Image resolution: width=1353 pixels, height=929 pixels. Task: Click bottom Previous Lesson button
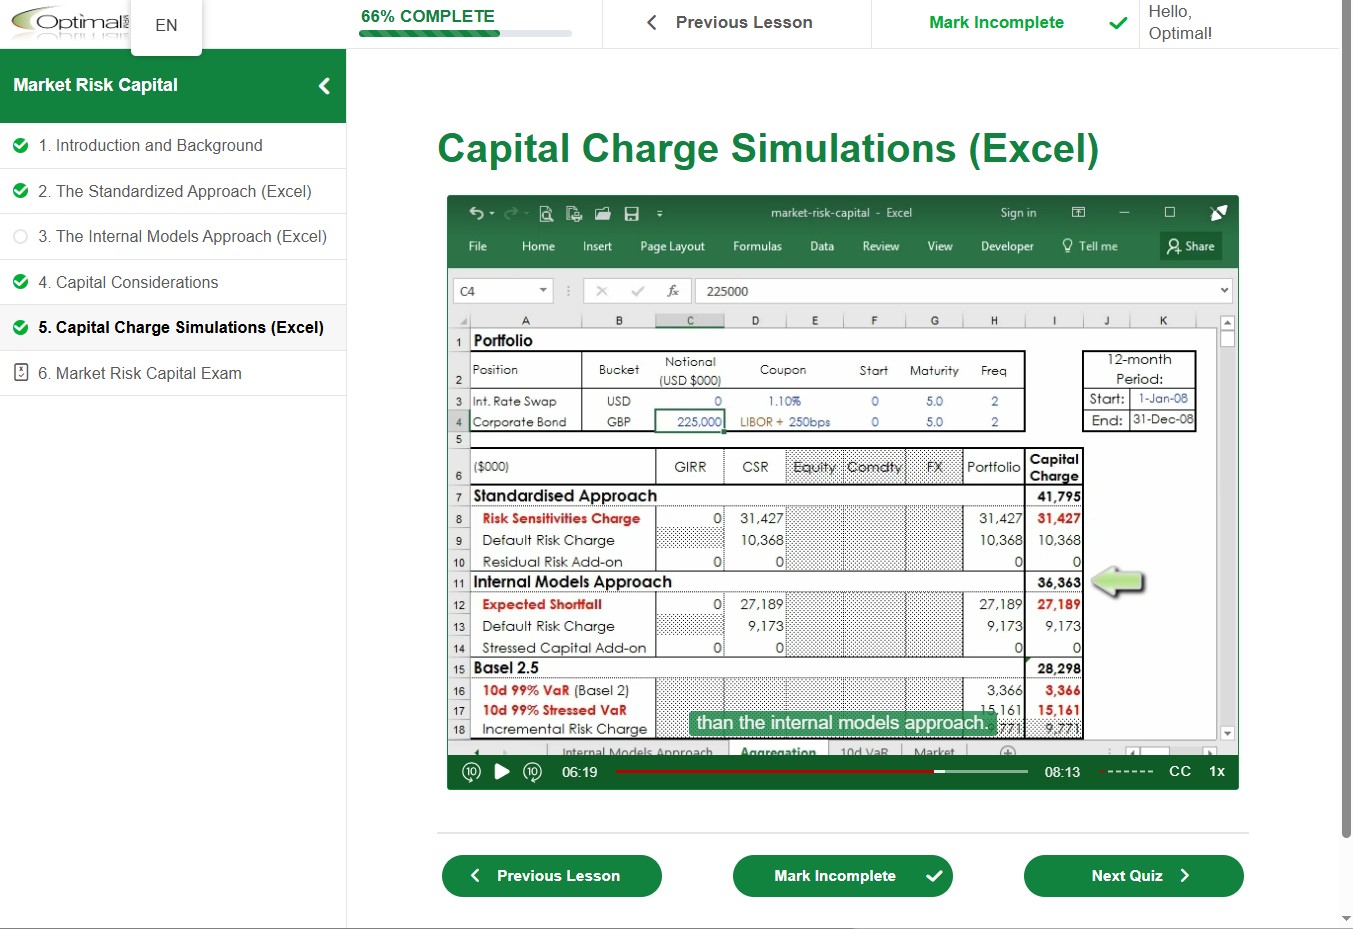(552, 876)
